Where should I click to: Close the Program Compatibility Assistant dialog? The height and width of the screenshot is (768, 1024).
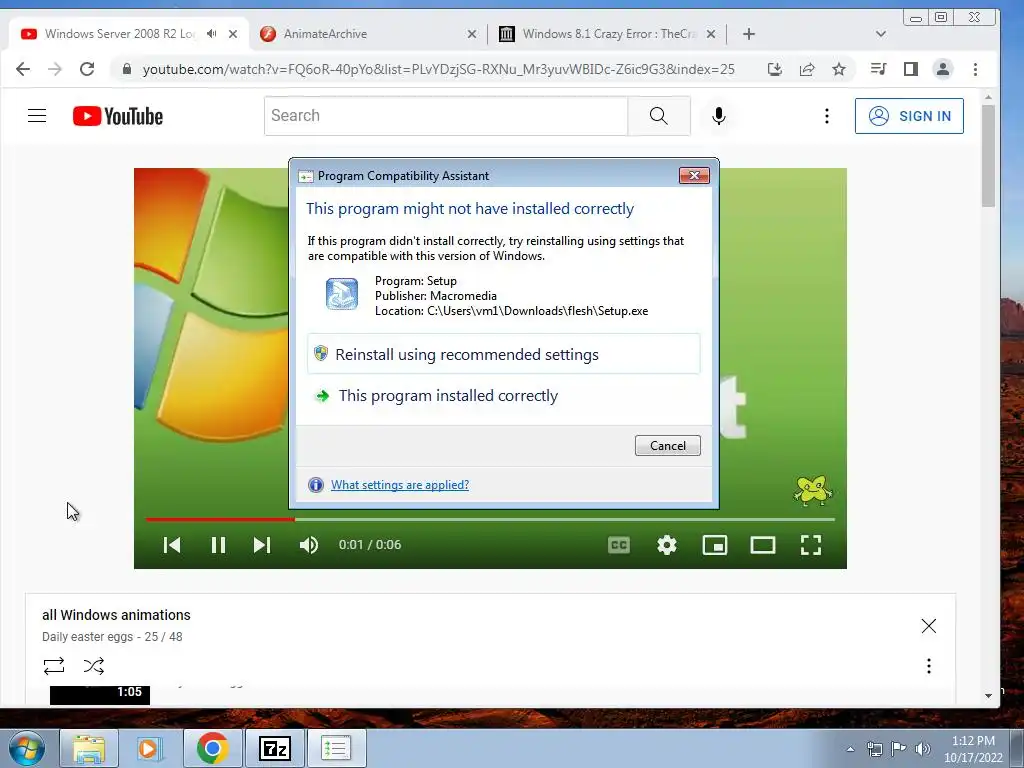tap(694, 175)
